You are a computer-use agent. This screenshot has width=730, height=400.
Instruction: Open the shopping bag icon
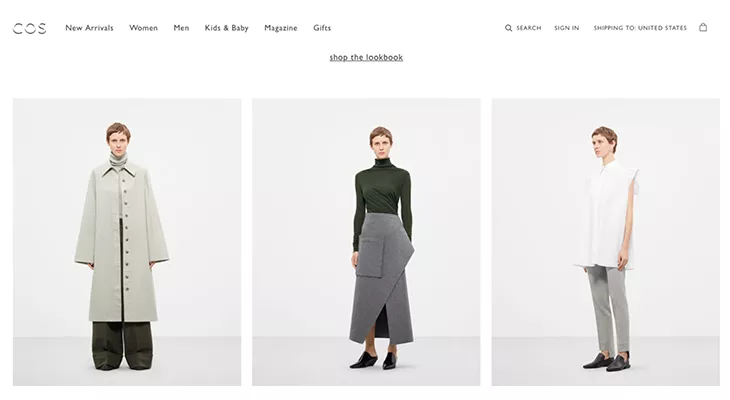coord(703,27)
